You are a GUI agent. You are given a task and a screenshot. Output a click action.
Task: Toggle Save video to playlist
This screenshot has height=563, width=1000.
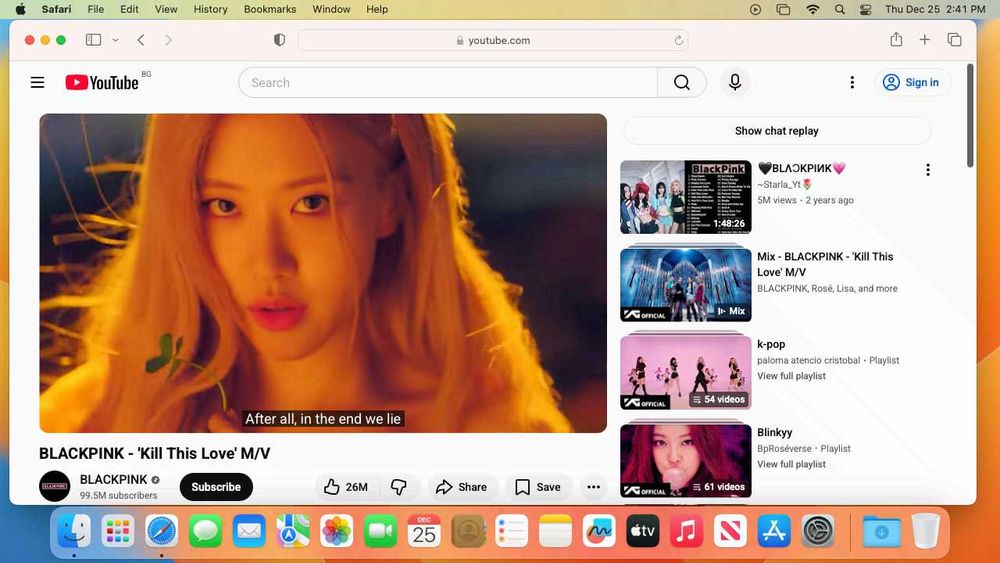coord(538,487)
